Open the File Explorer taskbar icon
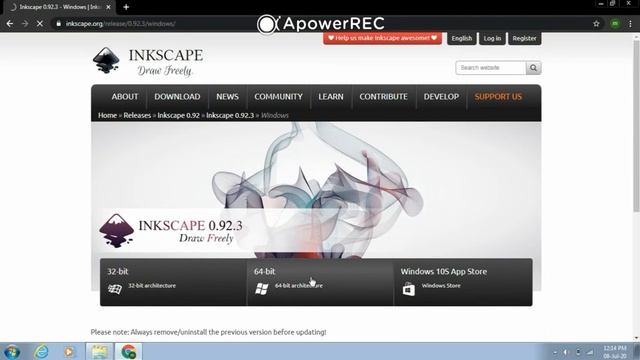 click(99, 351)
